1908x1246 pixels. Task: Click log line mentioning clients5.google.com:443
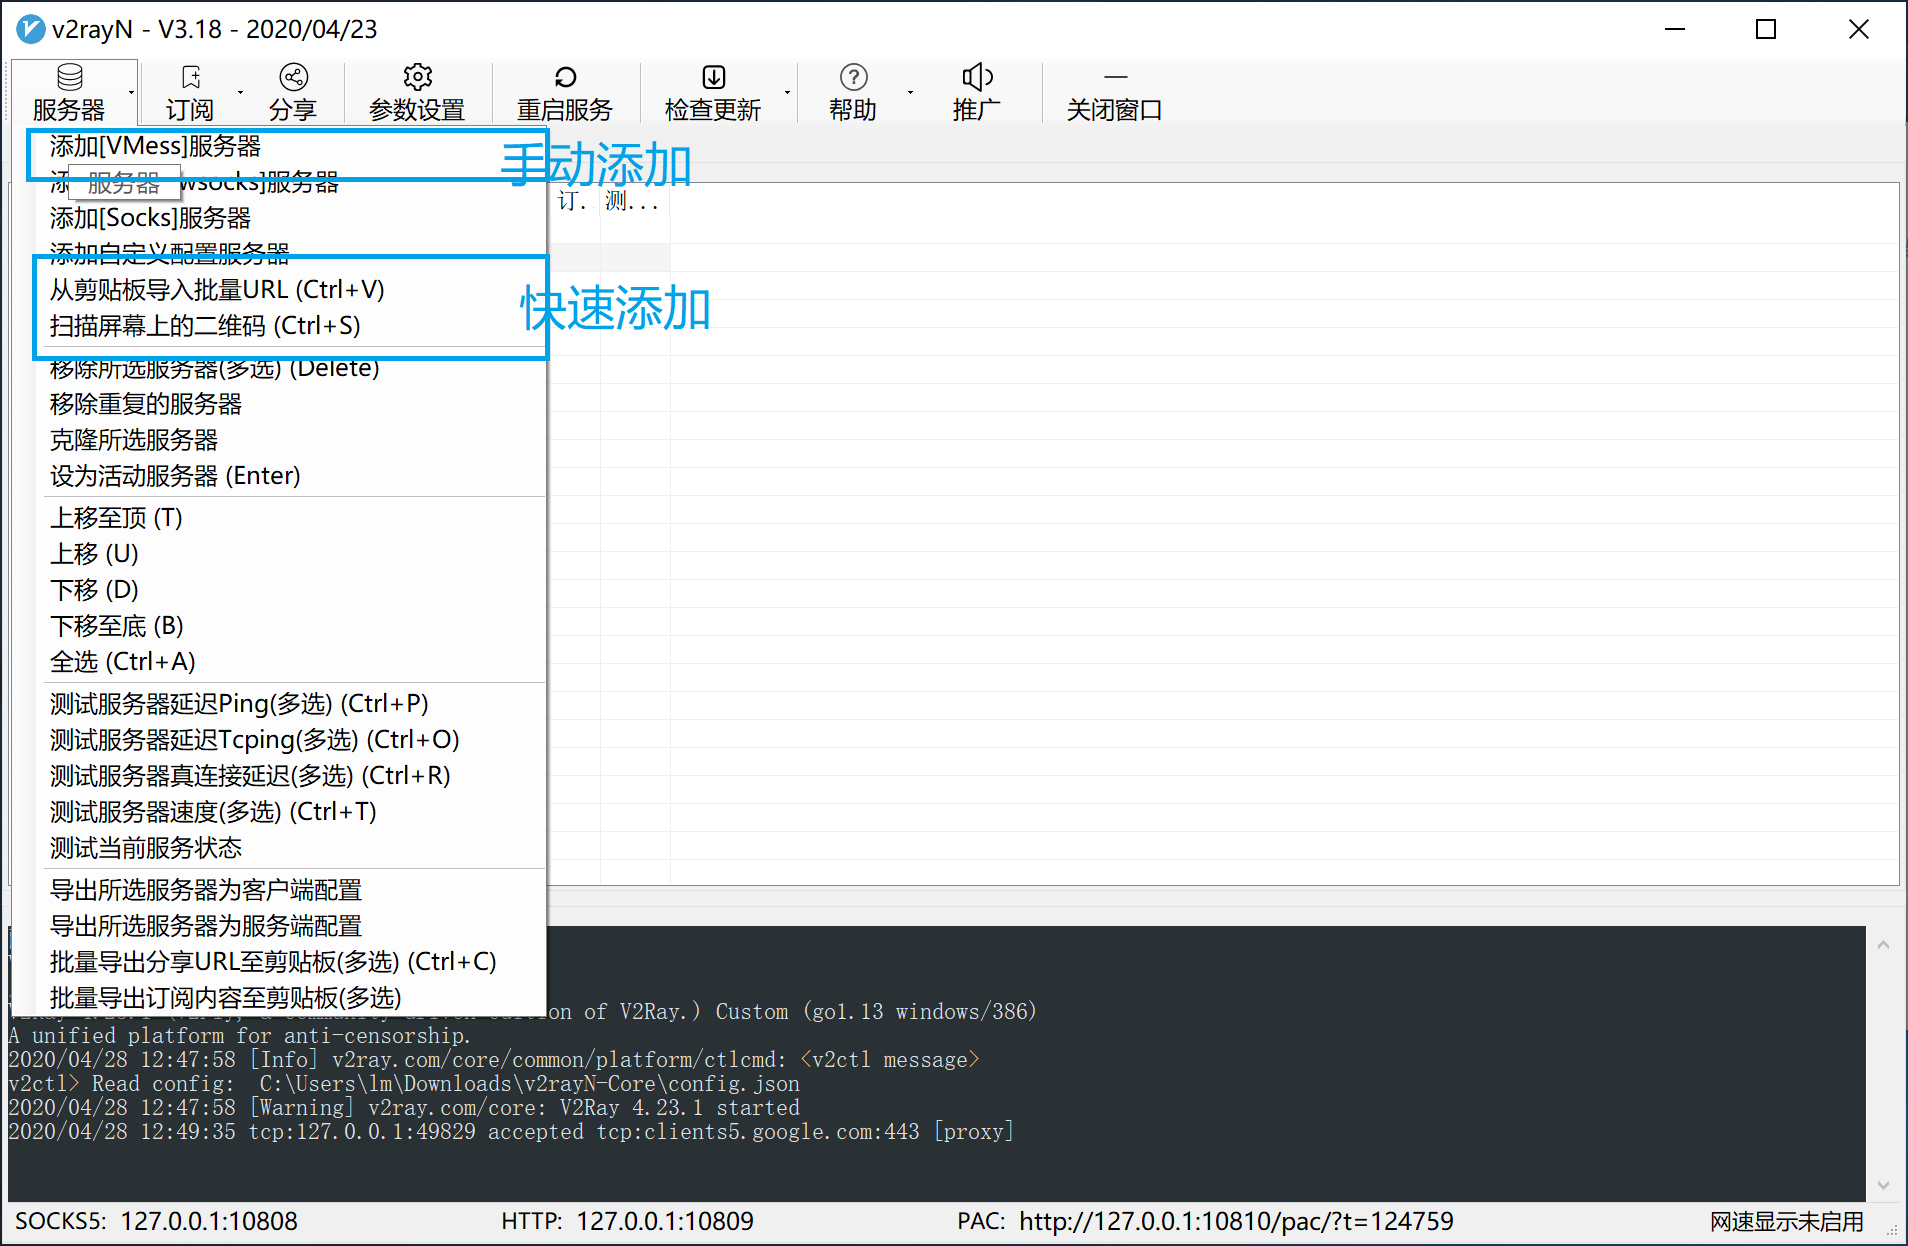(x=511, y=1132)
